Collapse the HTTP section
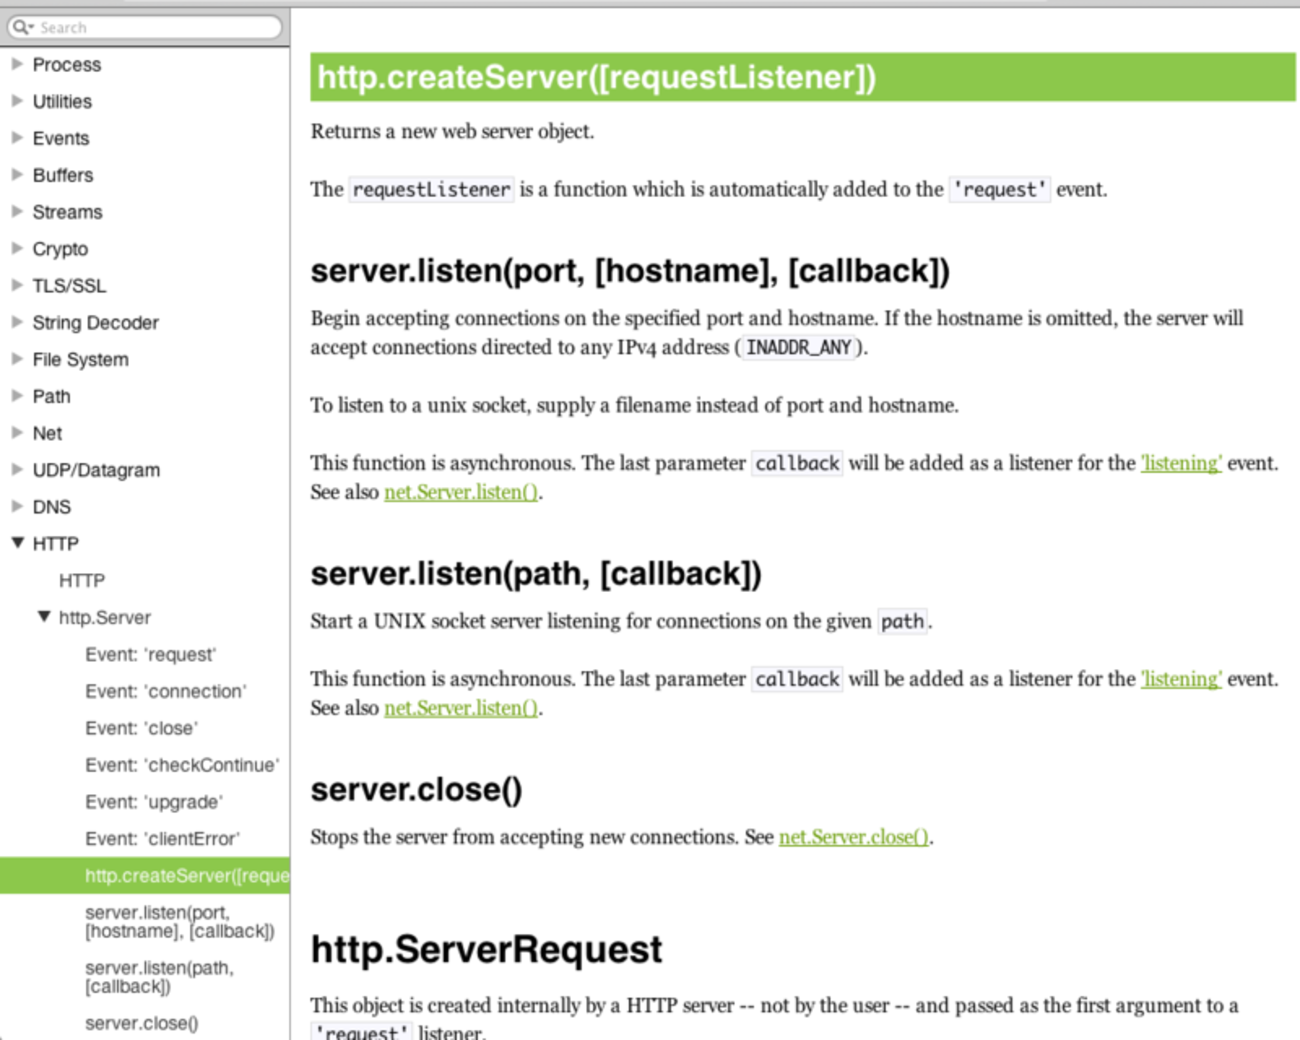 pos(17,543)
